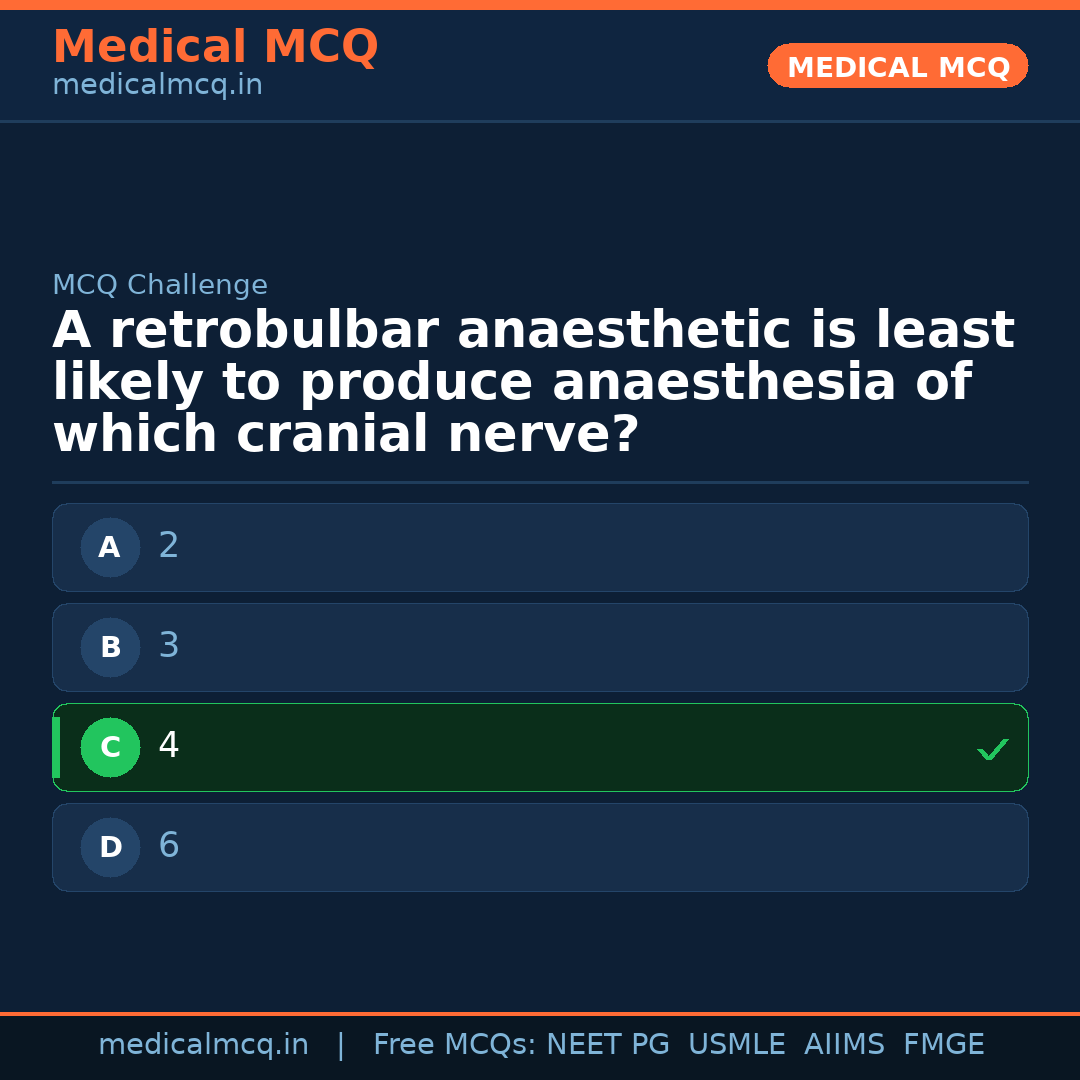Click the letter D circle badge
This screenshot has width=1080, height=1080.
110,848
